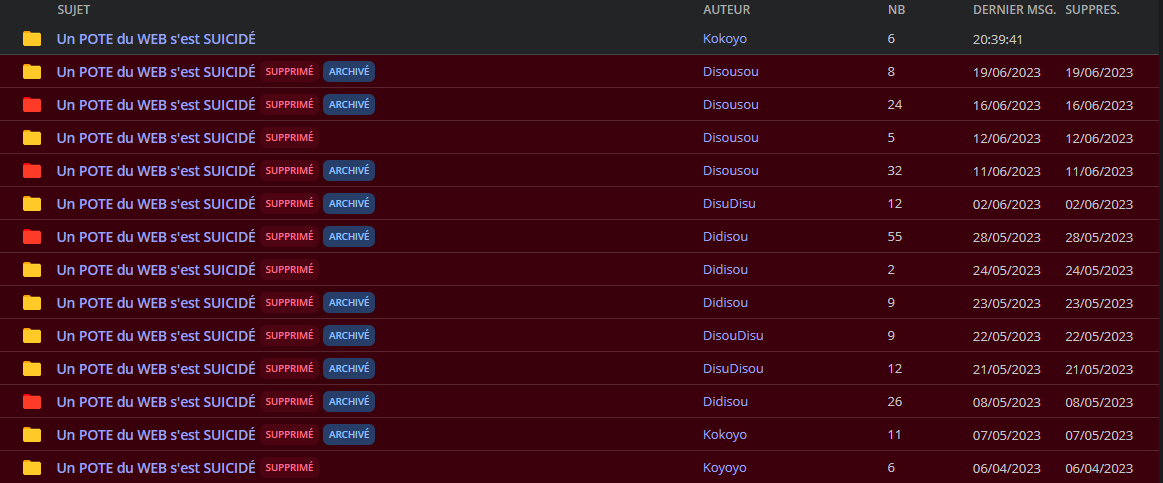Open the Koyoyo author profile link
Image resolution: width=1163 pixels, height=483 pixels.
tap(725, 468)
